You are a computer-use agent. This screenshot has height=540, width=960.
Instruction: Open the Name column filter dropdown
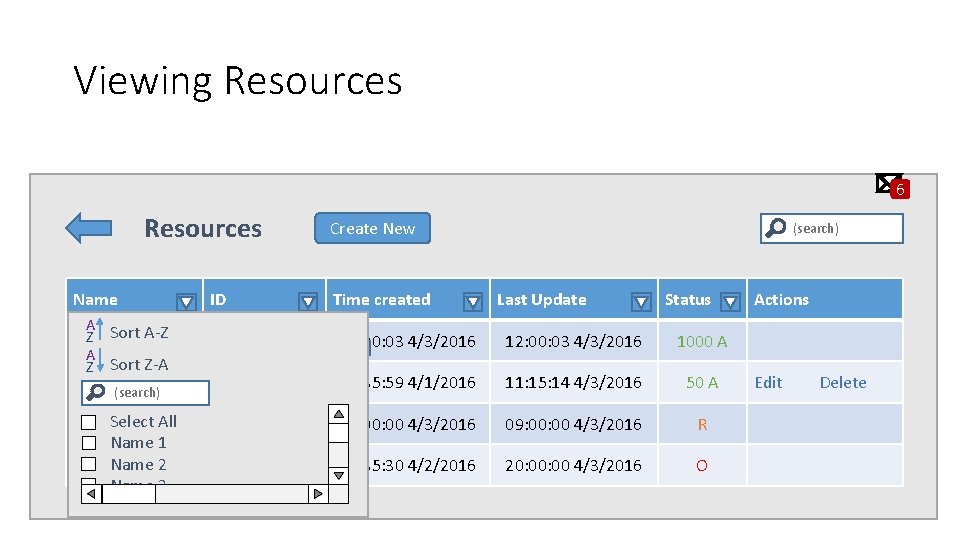(x=186, y=301)
